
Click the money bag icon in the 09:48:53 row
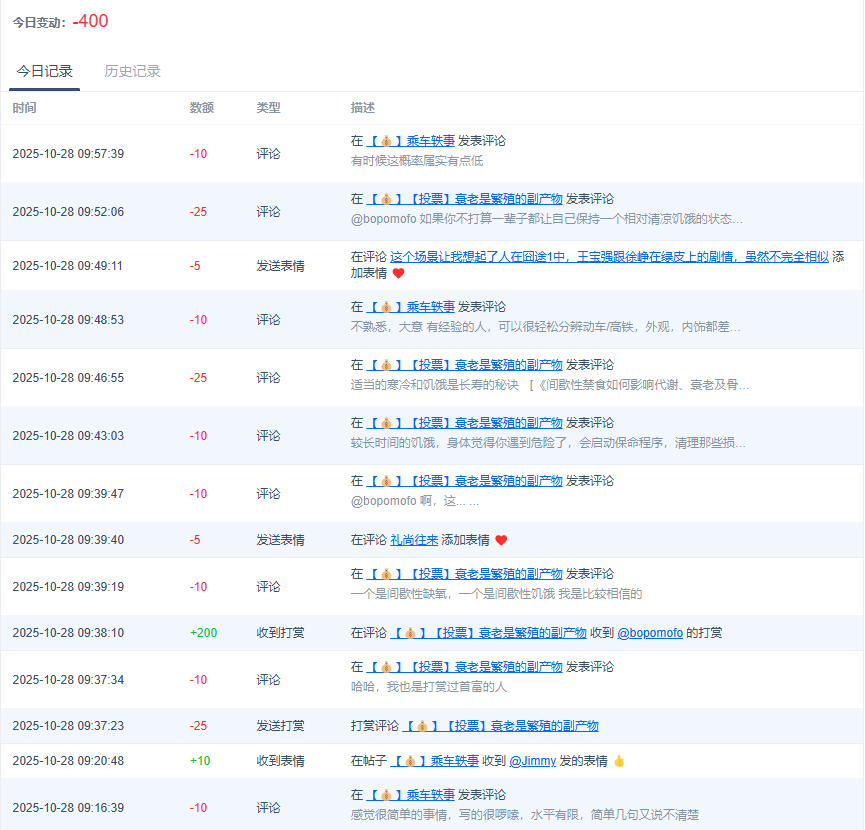coord(386,307)
